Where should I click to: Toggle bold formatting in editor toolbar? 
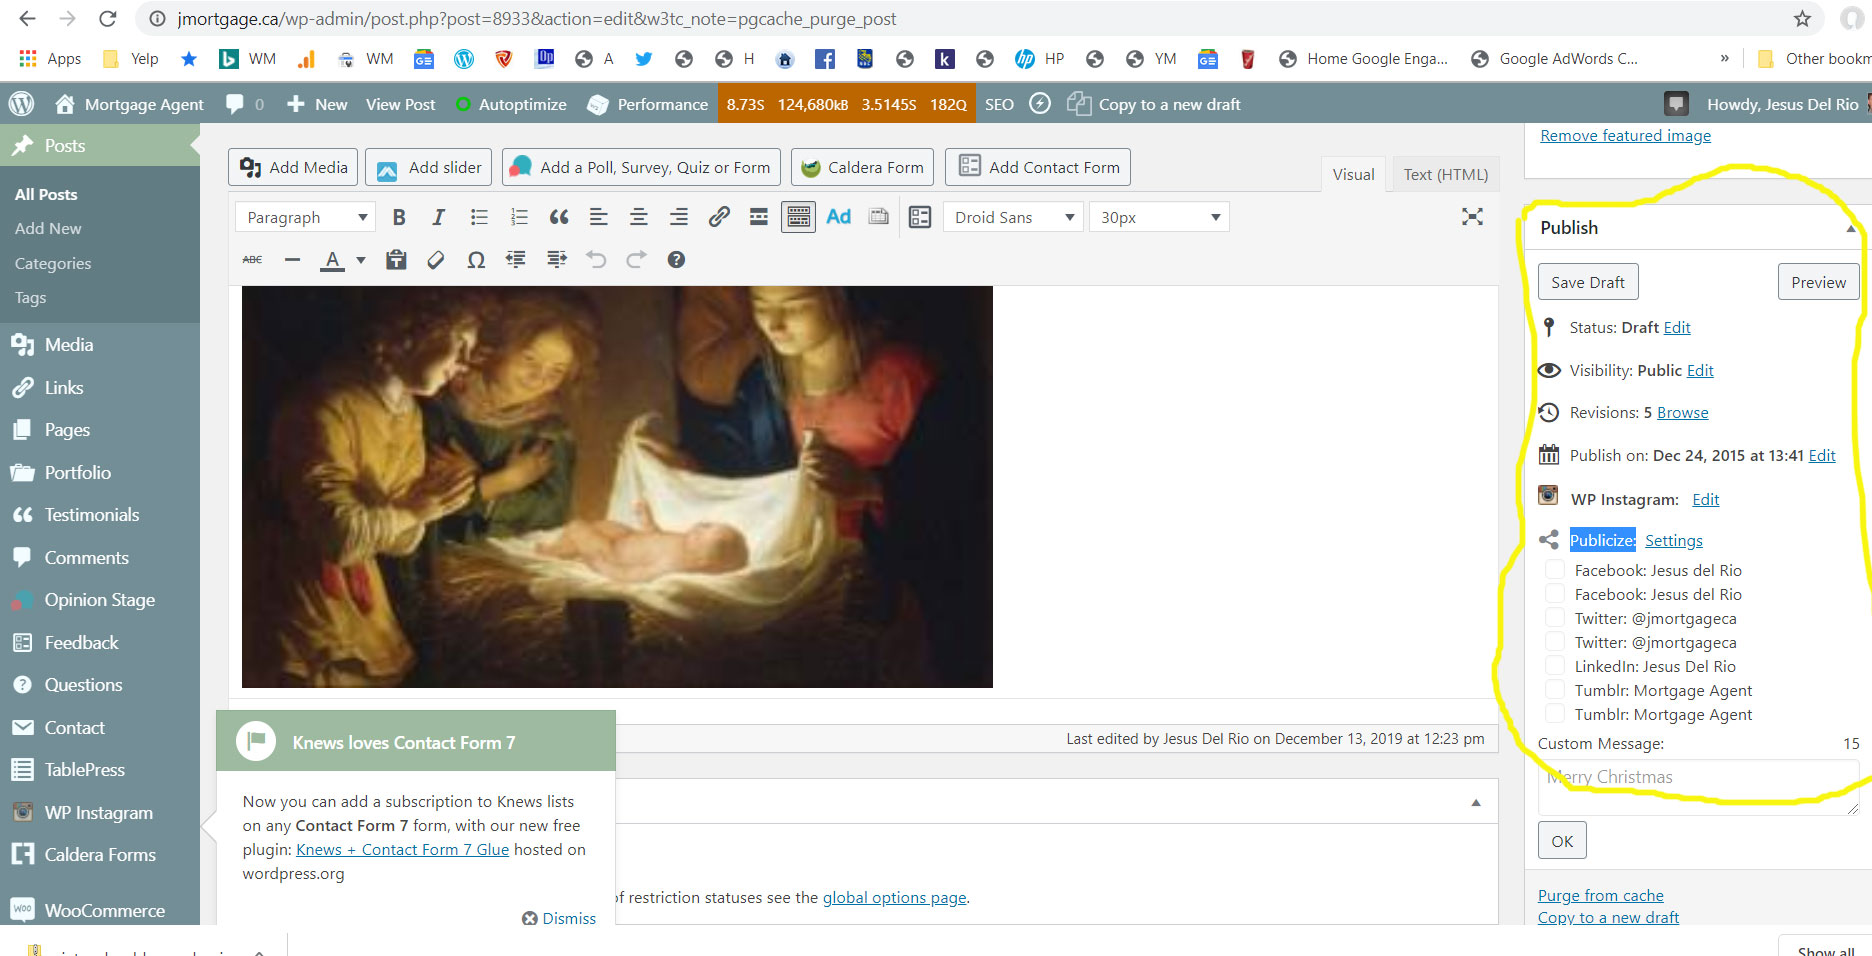[x=399, y=217]
